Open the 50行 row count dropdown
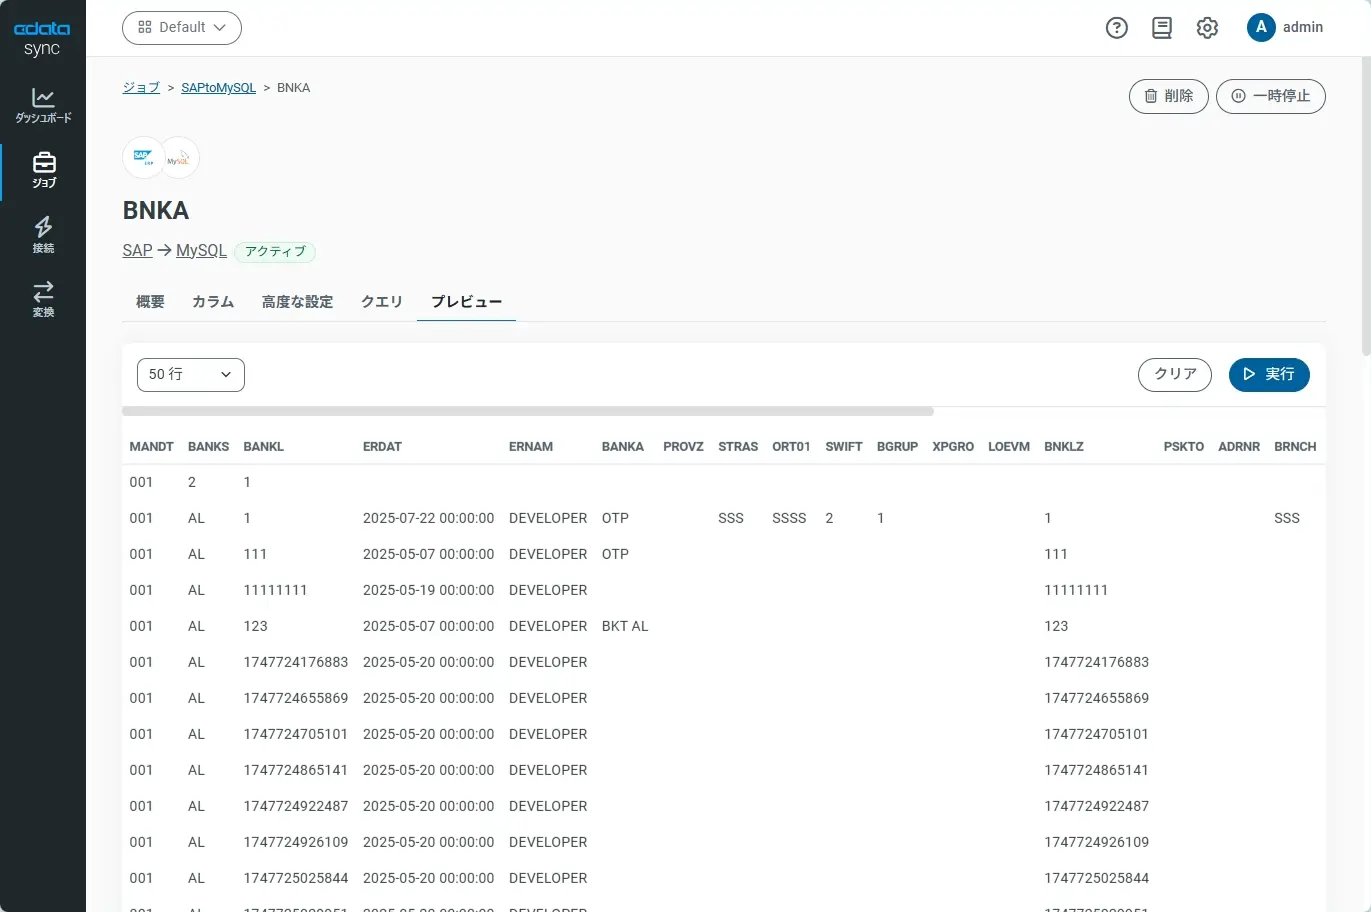The width and height of the screenshot is (1371, 912). pos(190,374)
